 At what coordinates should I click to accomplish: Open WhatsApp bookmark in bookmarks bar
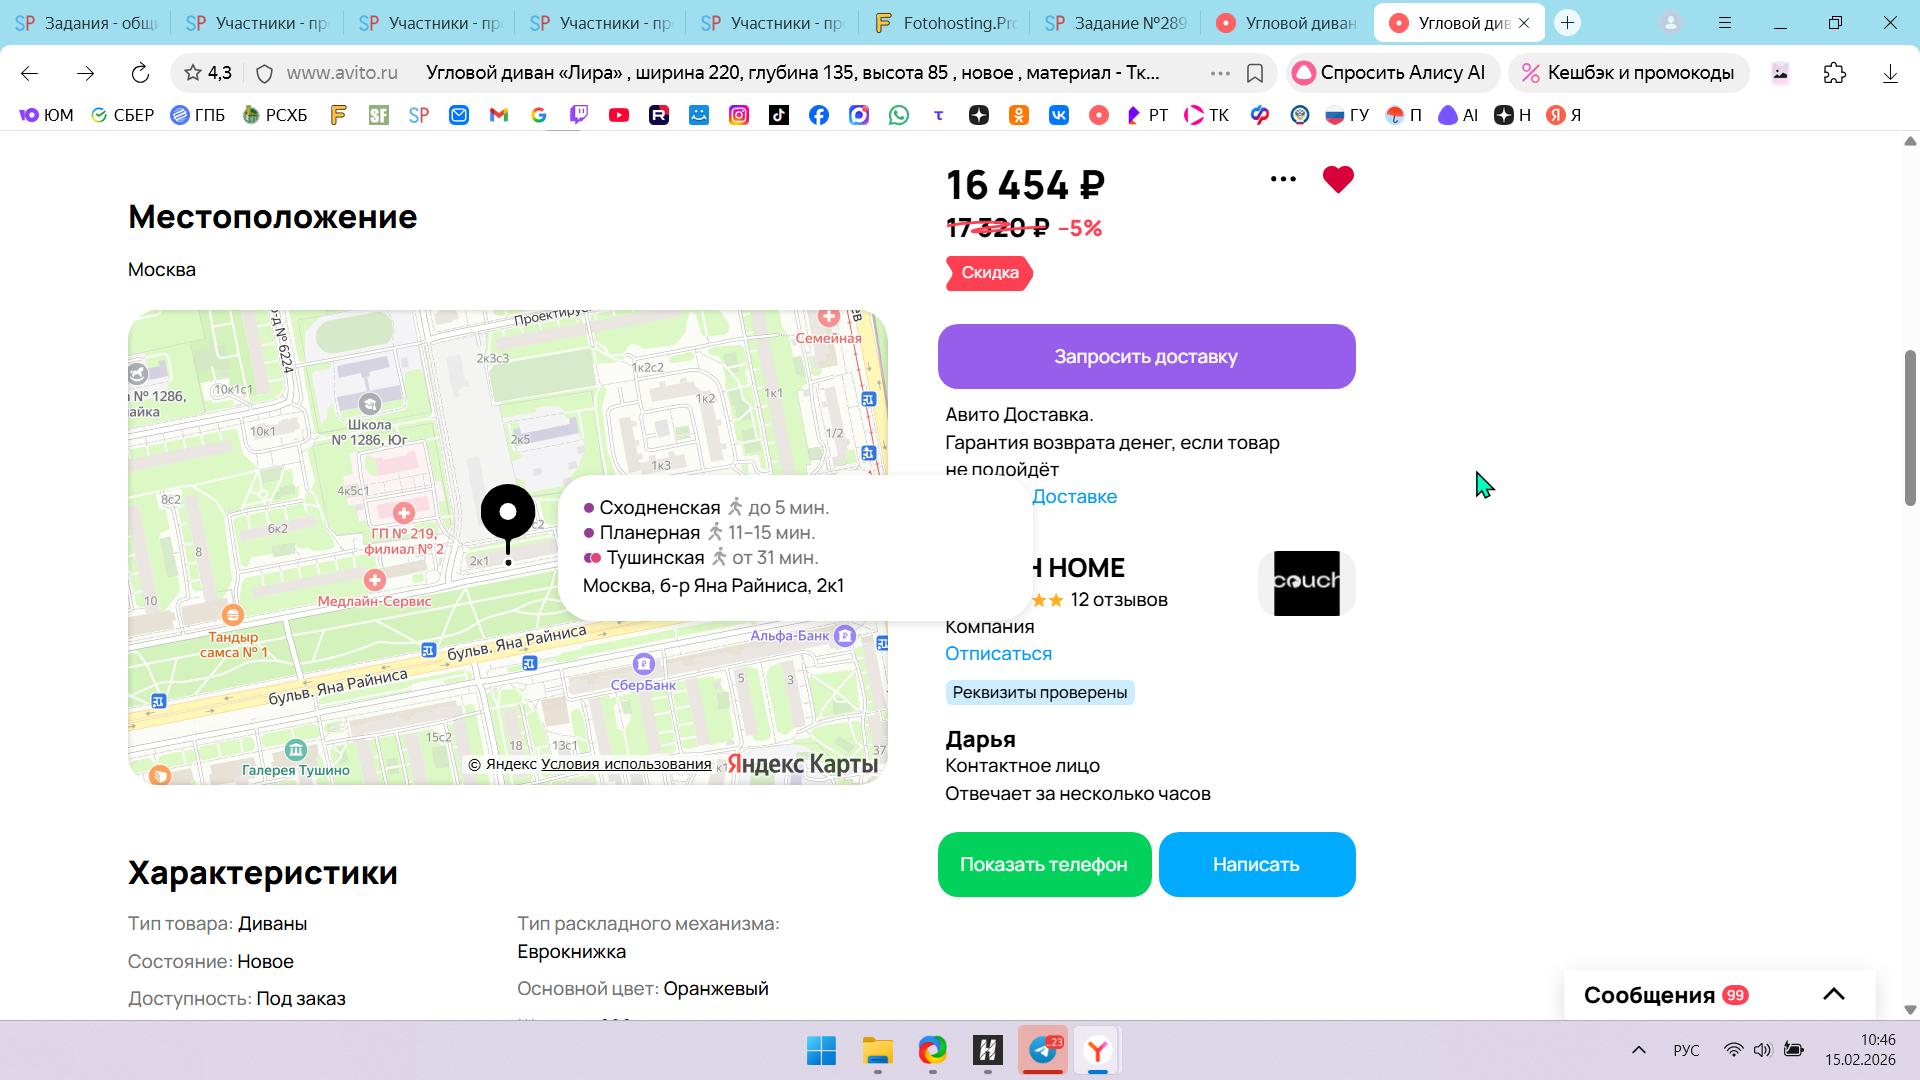[899, 115]
